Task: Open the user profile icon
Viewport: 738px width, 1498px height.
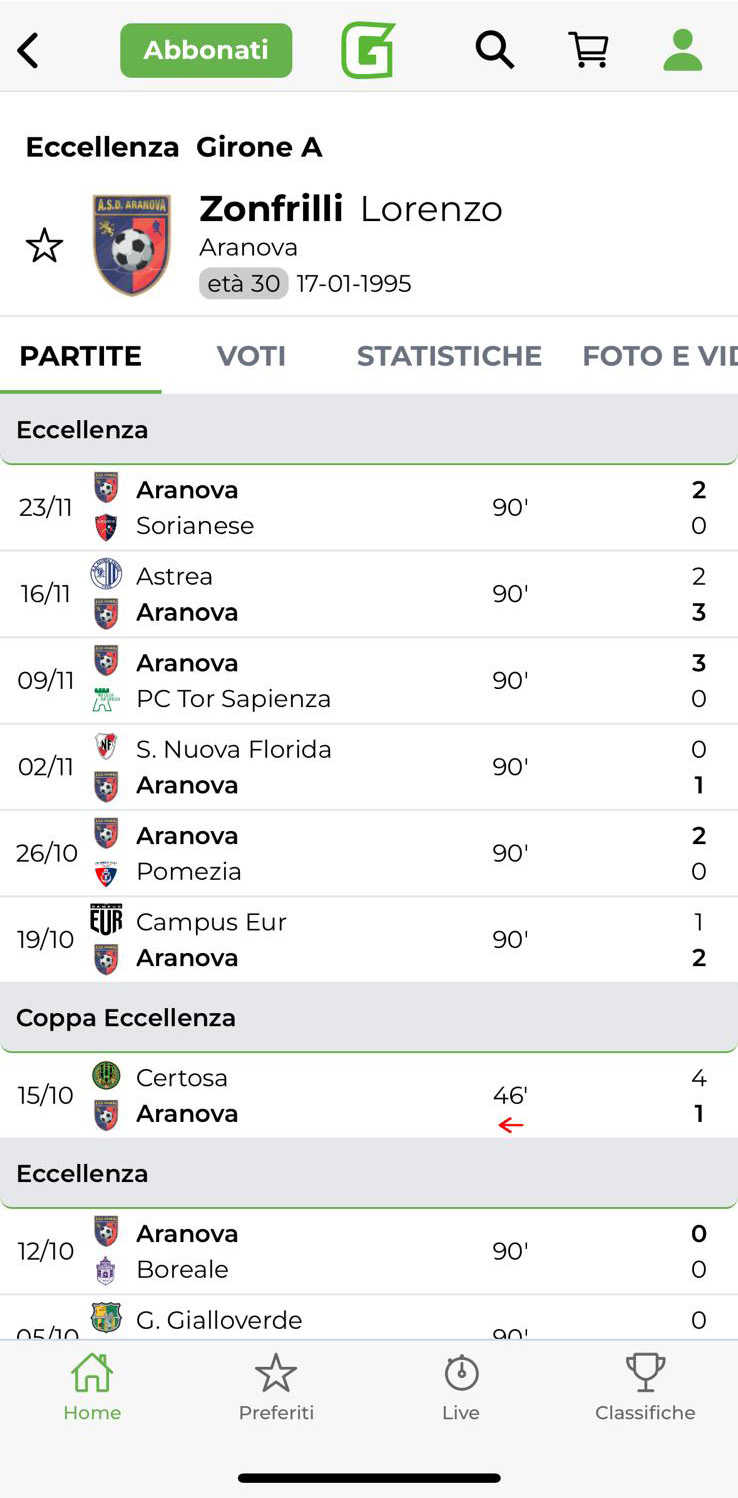Action: click(683, 50)
